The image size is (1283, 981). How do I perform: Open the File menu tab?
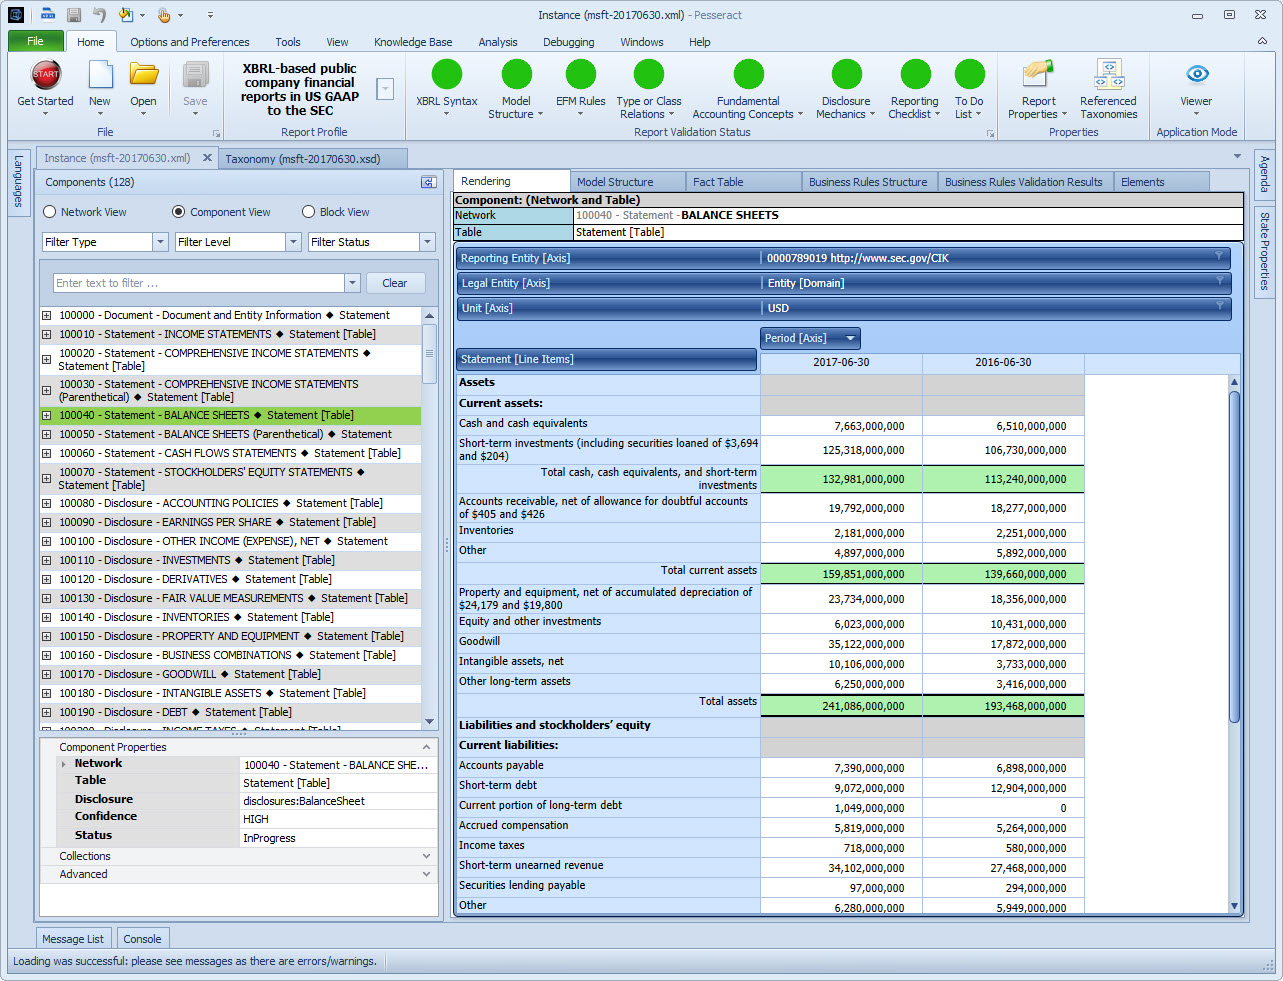(x=35, y=41)
